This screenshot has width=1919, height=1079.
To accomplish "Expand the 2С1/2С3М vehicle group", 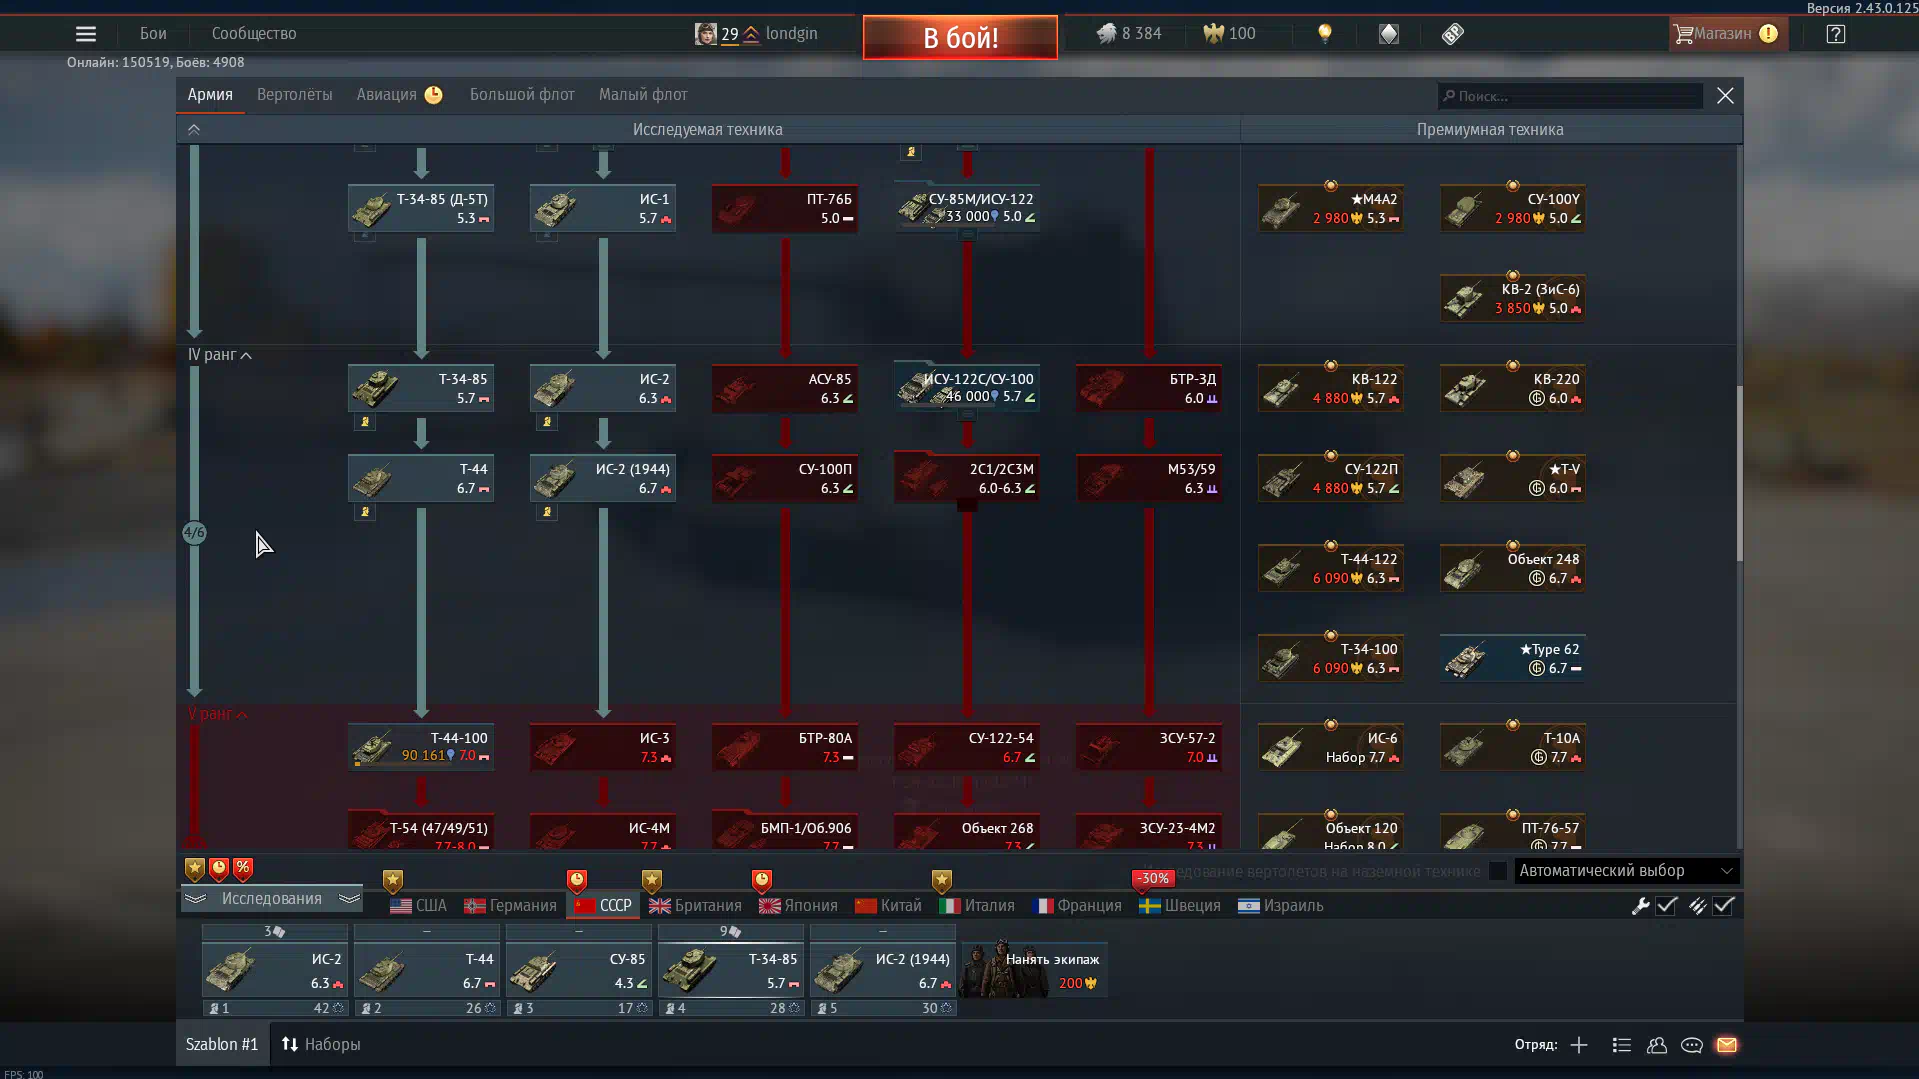I will (967, 478).
